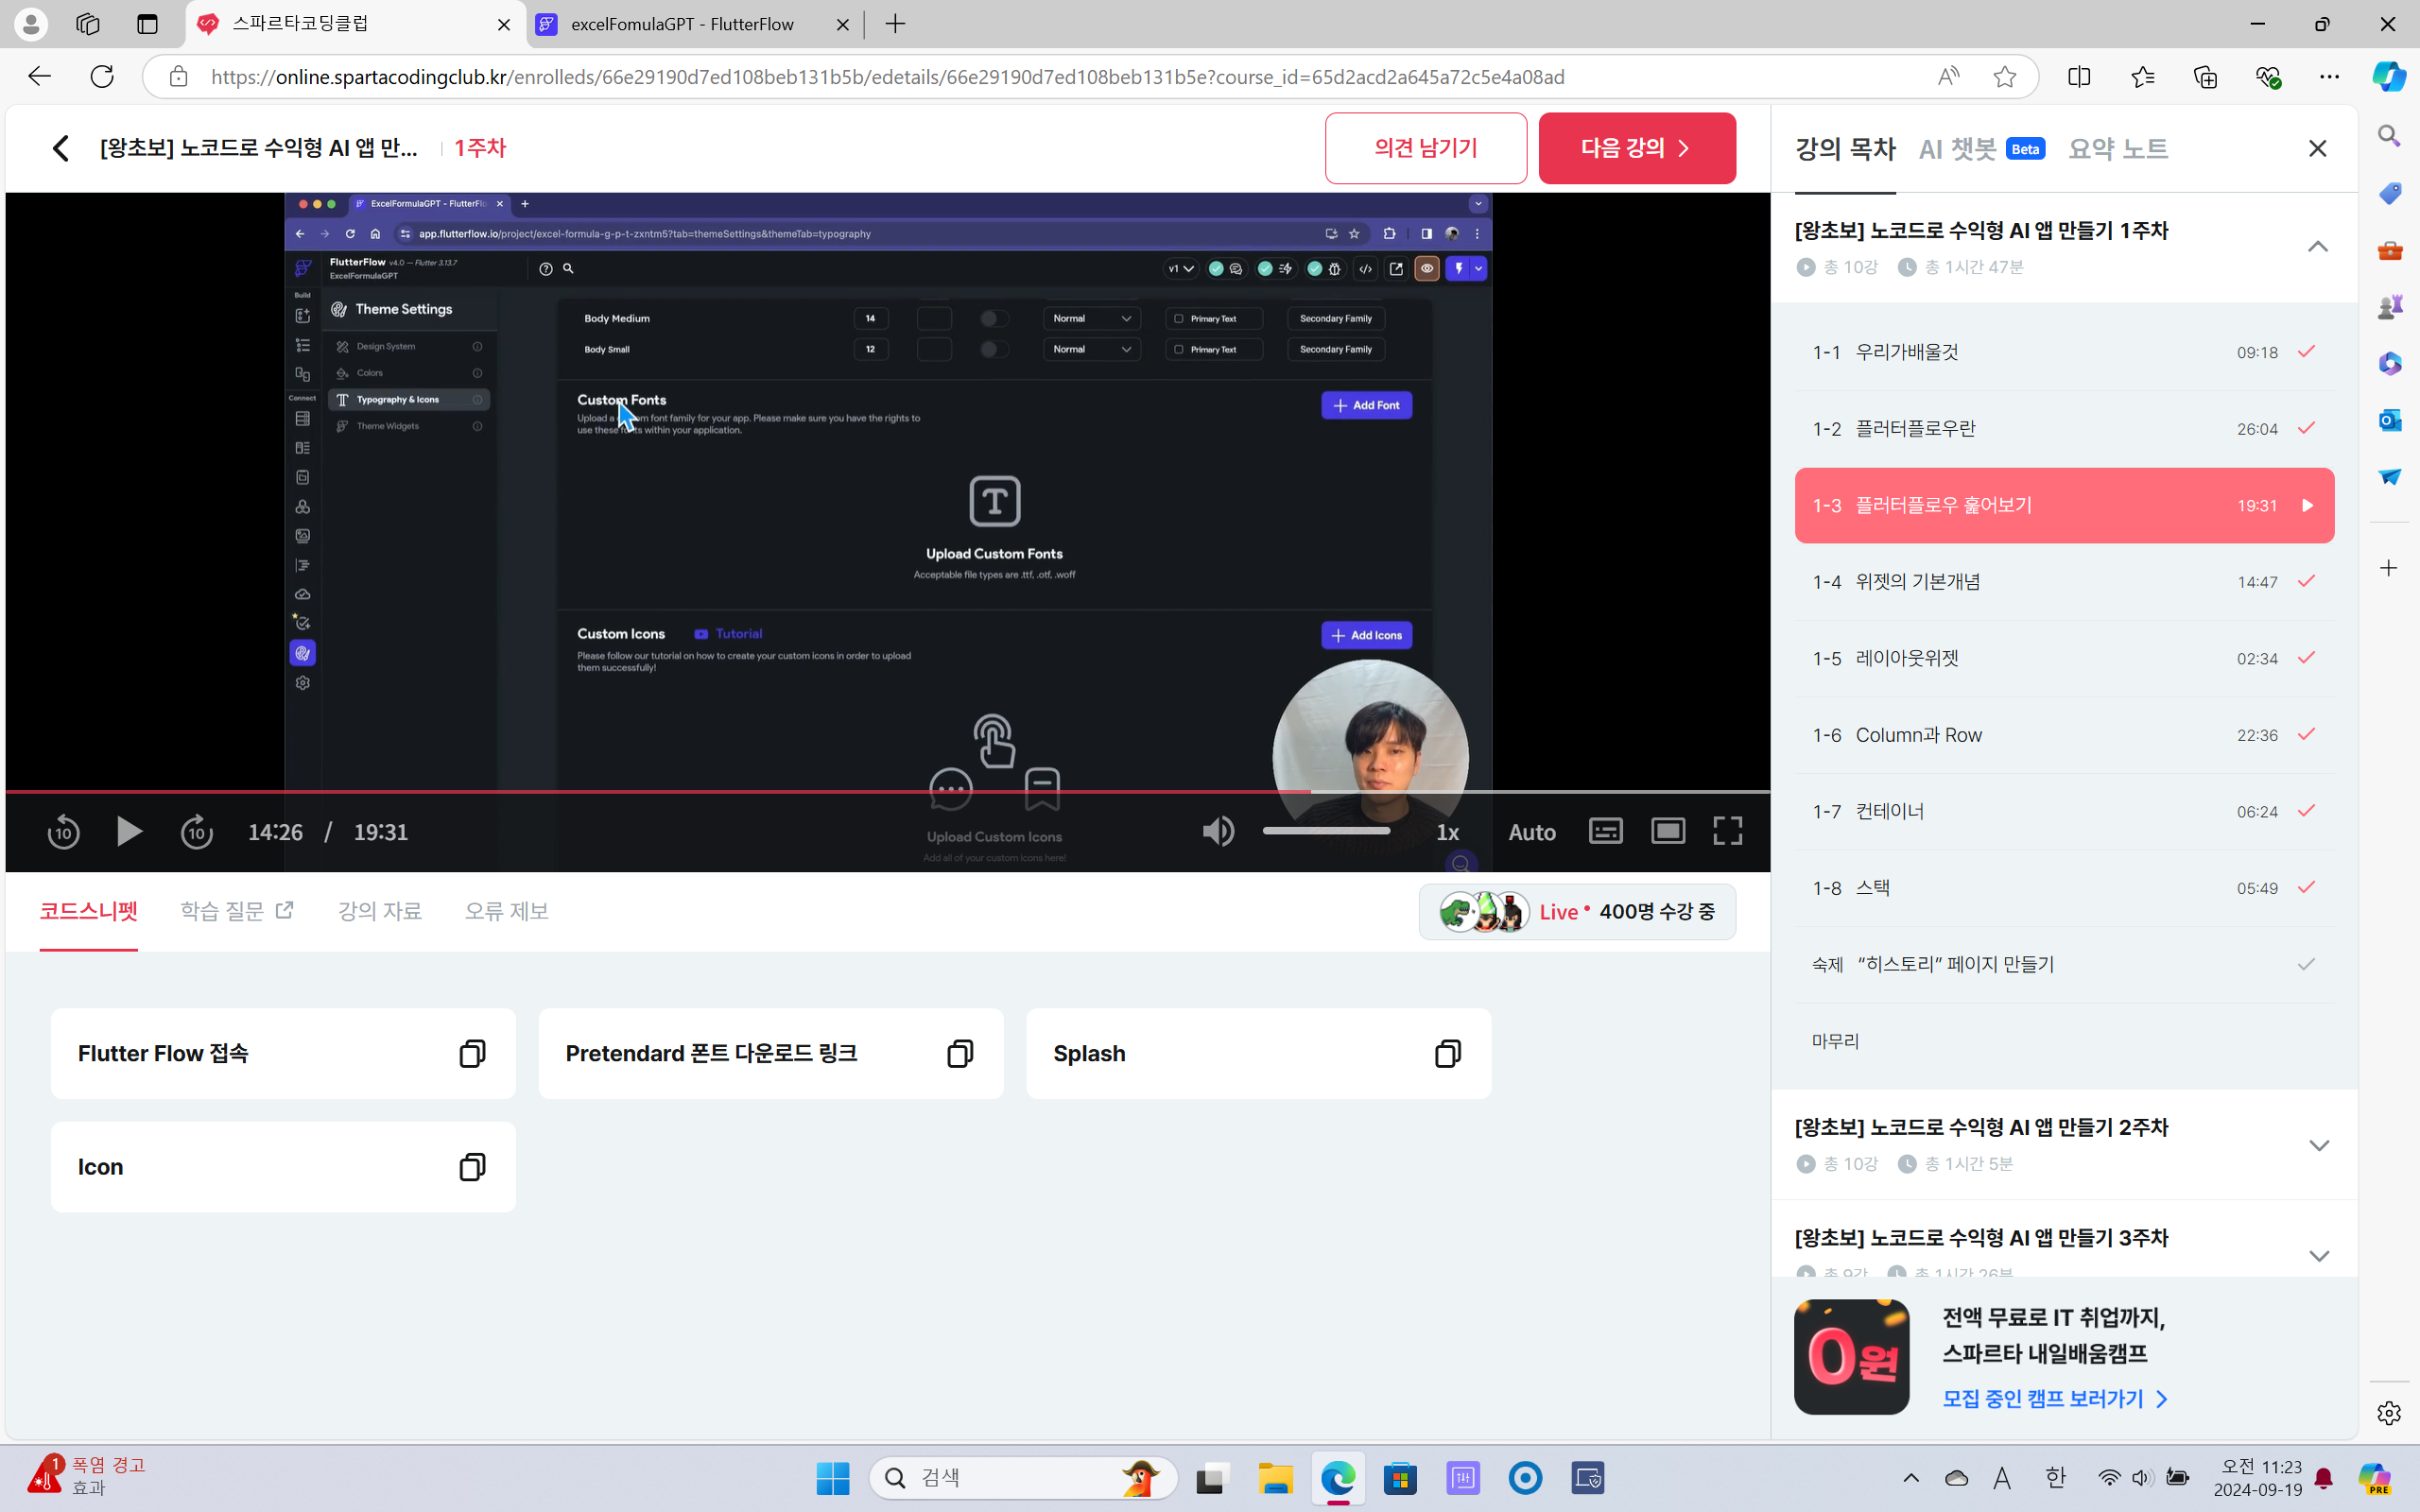Screen dimensions: 2420x1512
Task: Mute the video volume speaker icon
Action: (1218, 831)
